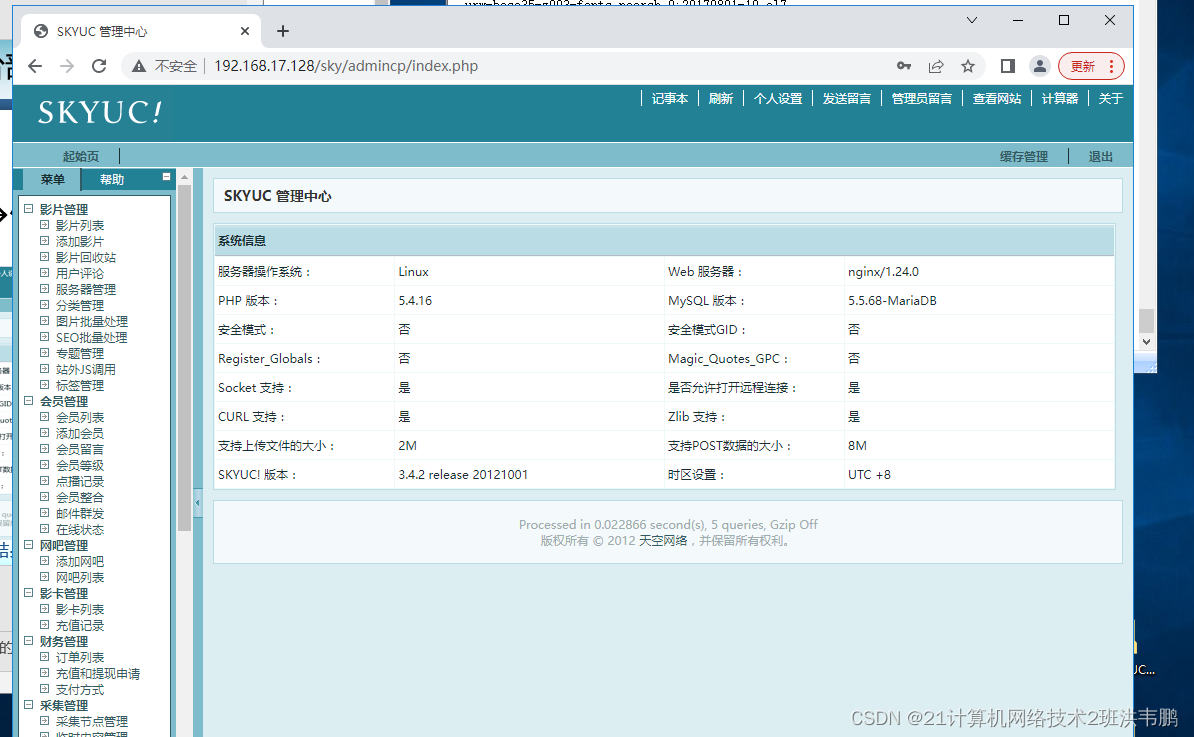Open the 天空网络 footer link
1194x737 pixels.
tap(662, 541)
